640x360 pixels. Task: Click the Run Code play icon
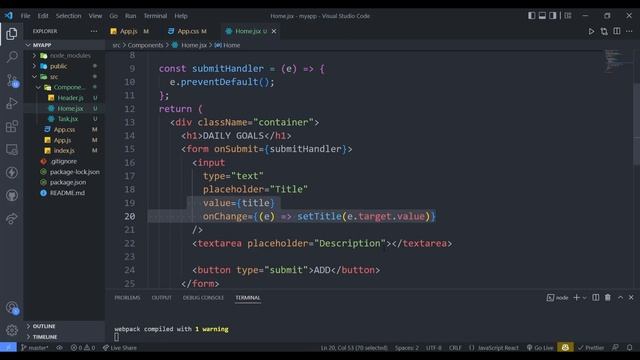[591, 31]
